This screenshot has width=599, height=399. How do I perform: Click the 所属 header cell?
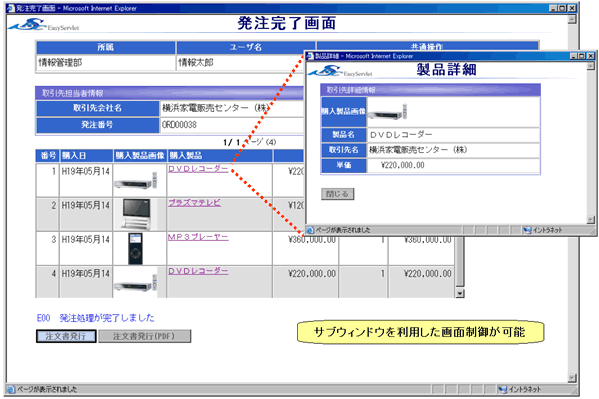click(105, 47)
